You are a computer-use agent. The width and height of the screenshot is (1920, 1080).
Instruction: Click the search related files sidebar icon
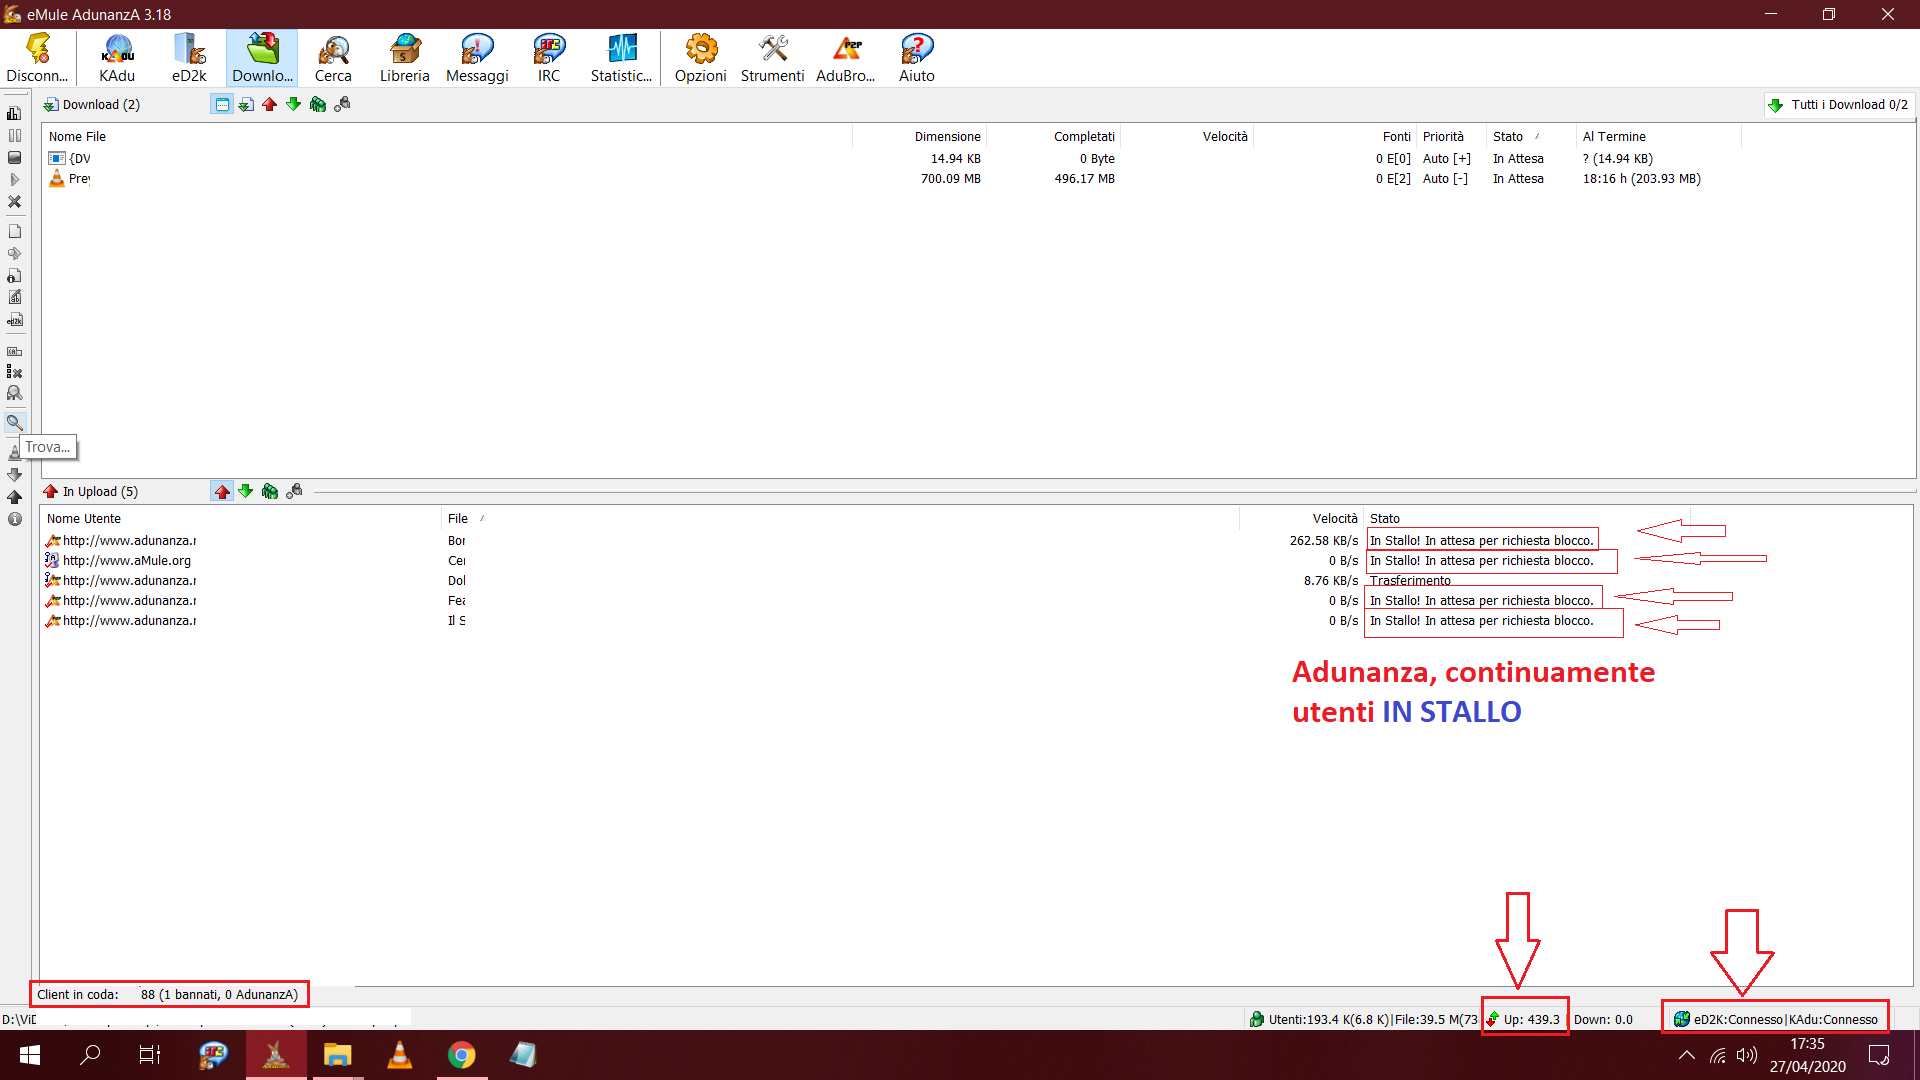(14, 393)
